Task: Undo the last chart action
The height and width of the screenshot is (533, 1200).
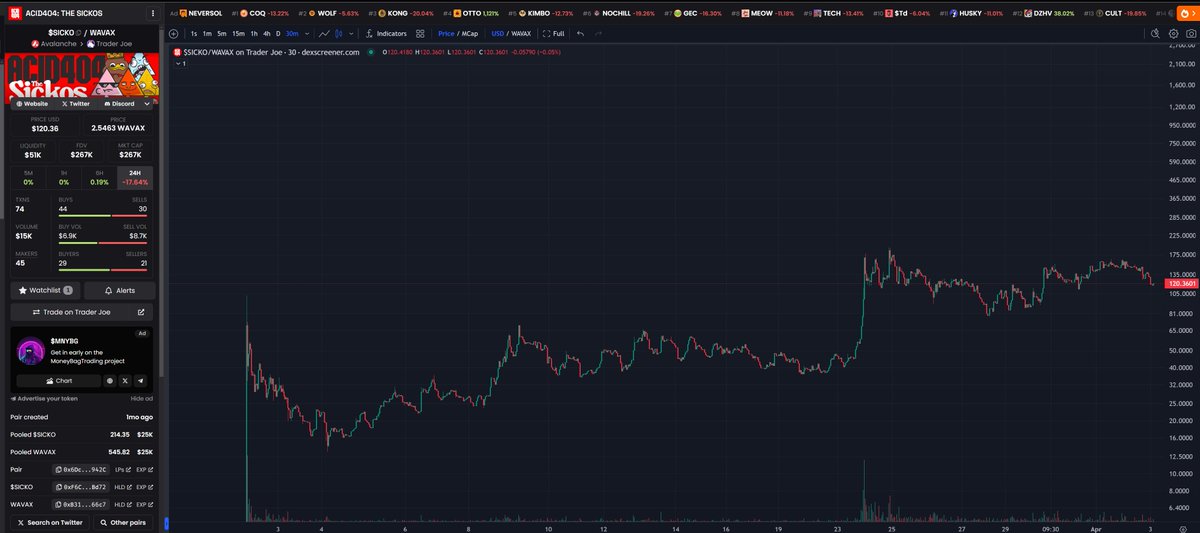Action: pos(580,33)
